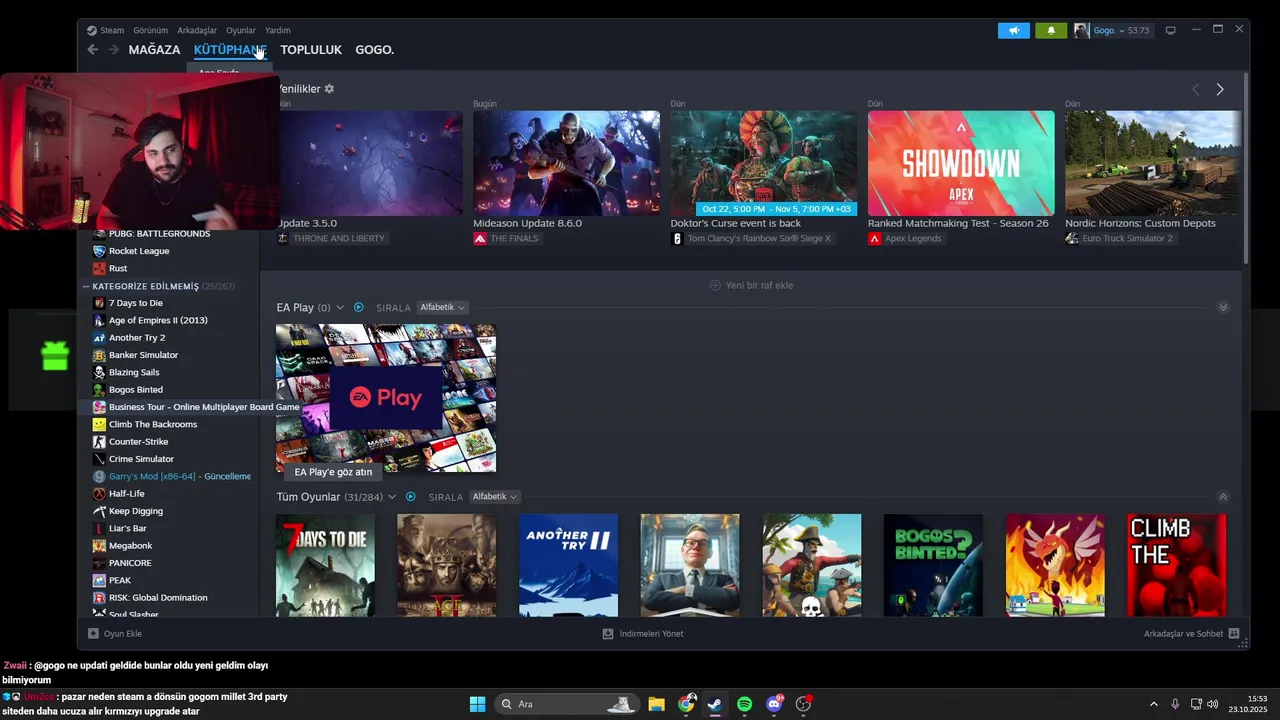Click Arkadaşlar ve Sohbet label
The height and width of the screenshot is (720, 1280).
pyautogui.click(x=1184, y=634)
